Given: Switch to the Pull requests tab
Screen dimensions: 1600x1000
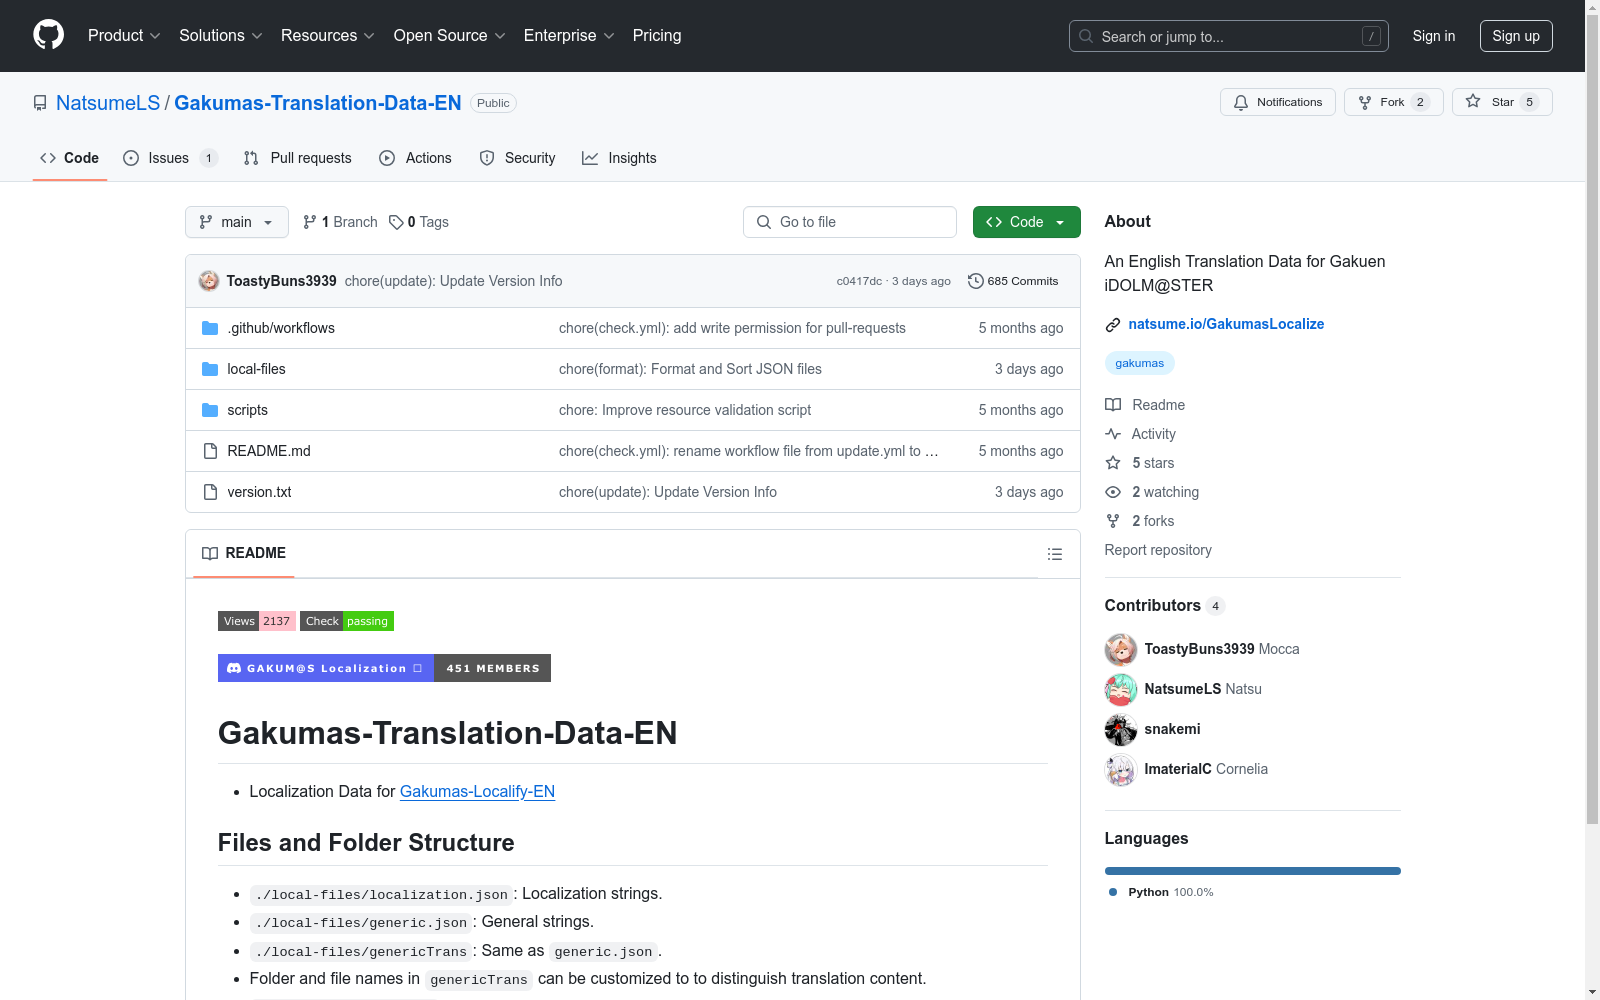Looking at the screenshot, I should [298, 158].
